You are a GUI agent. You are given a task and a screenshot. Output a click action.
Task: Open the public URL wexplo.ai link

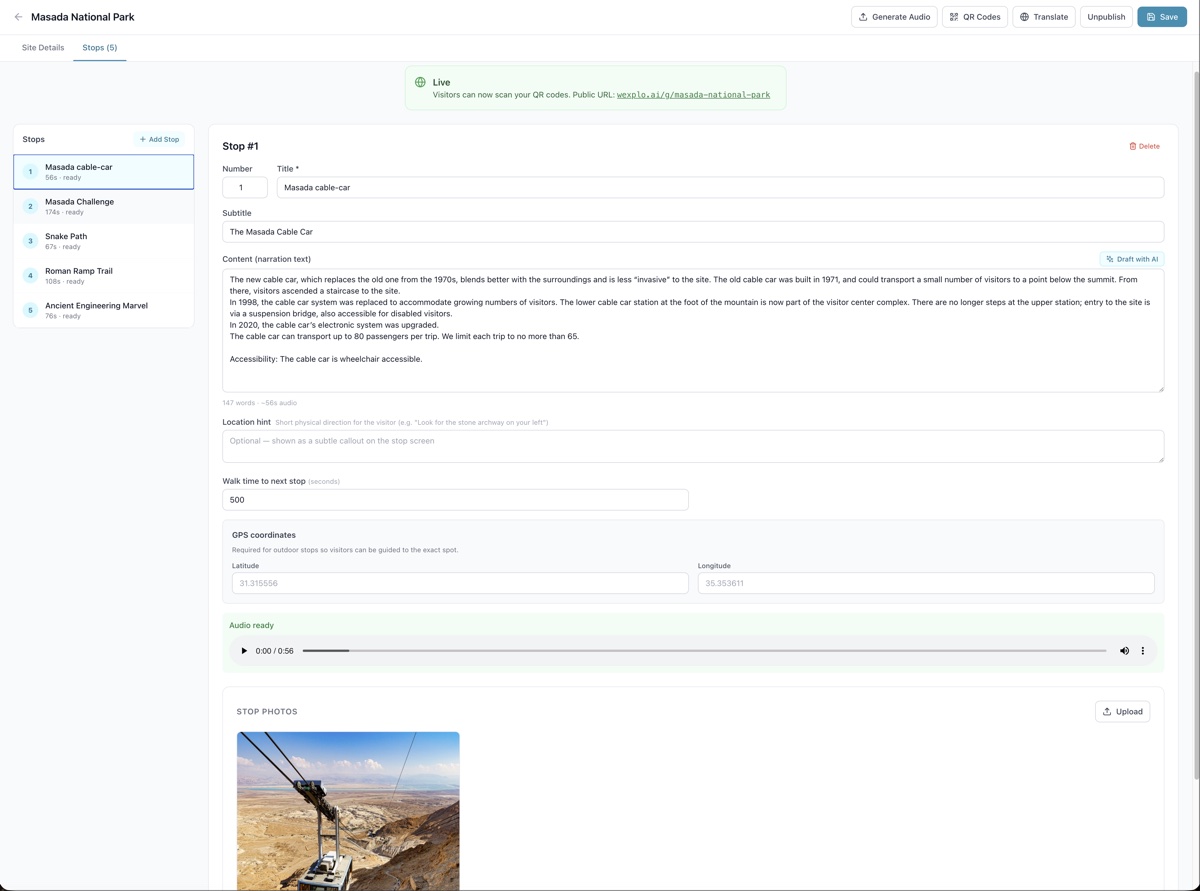693,95
